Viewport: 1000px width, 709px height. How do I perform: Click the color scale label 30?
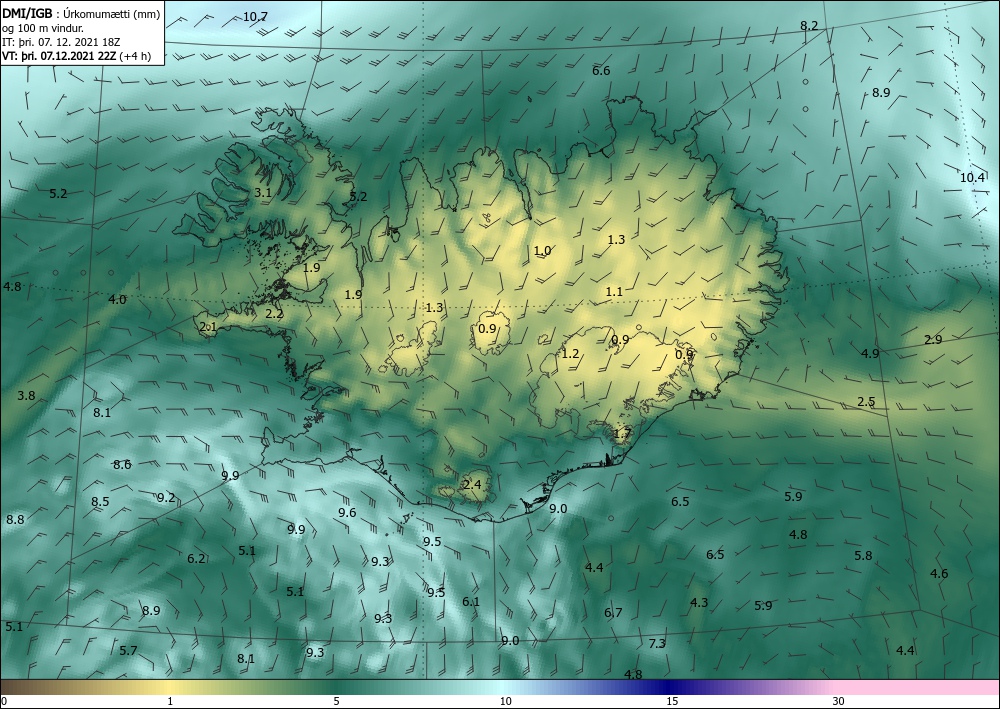point(839,701)
